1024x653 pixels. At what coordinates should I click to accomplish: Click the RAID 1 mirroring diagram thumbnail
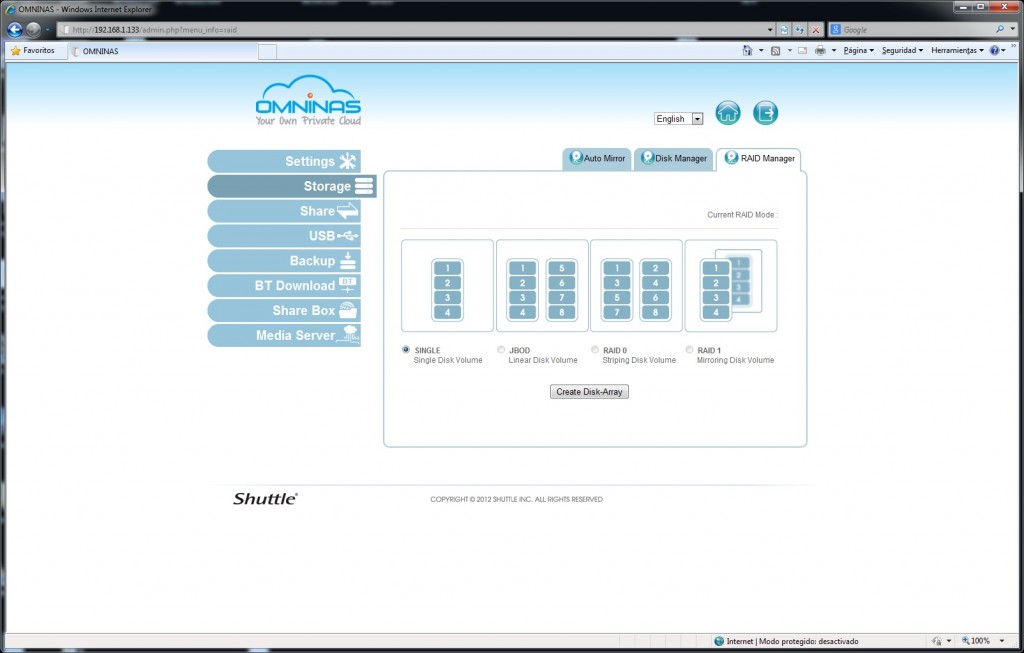pyautogui.click(x=731, y=286)
